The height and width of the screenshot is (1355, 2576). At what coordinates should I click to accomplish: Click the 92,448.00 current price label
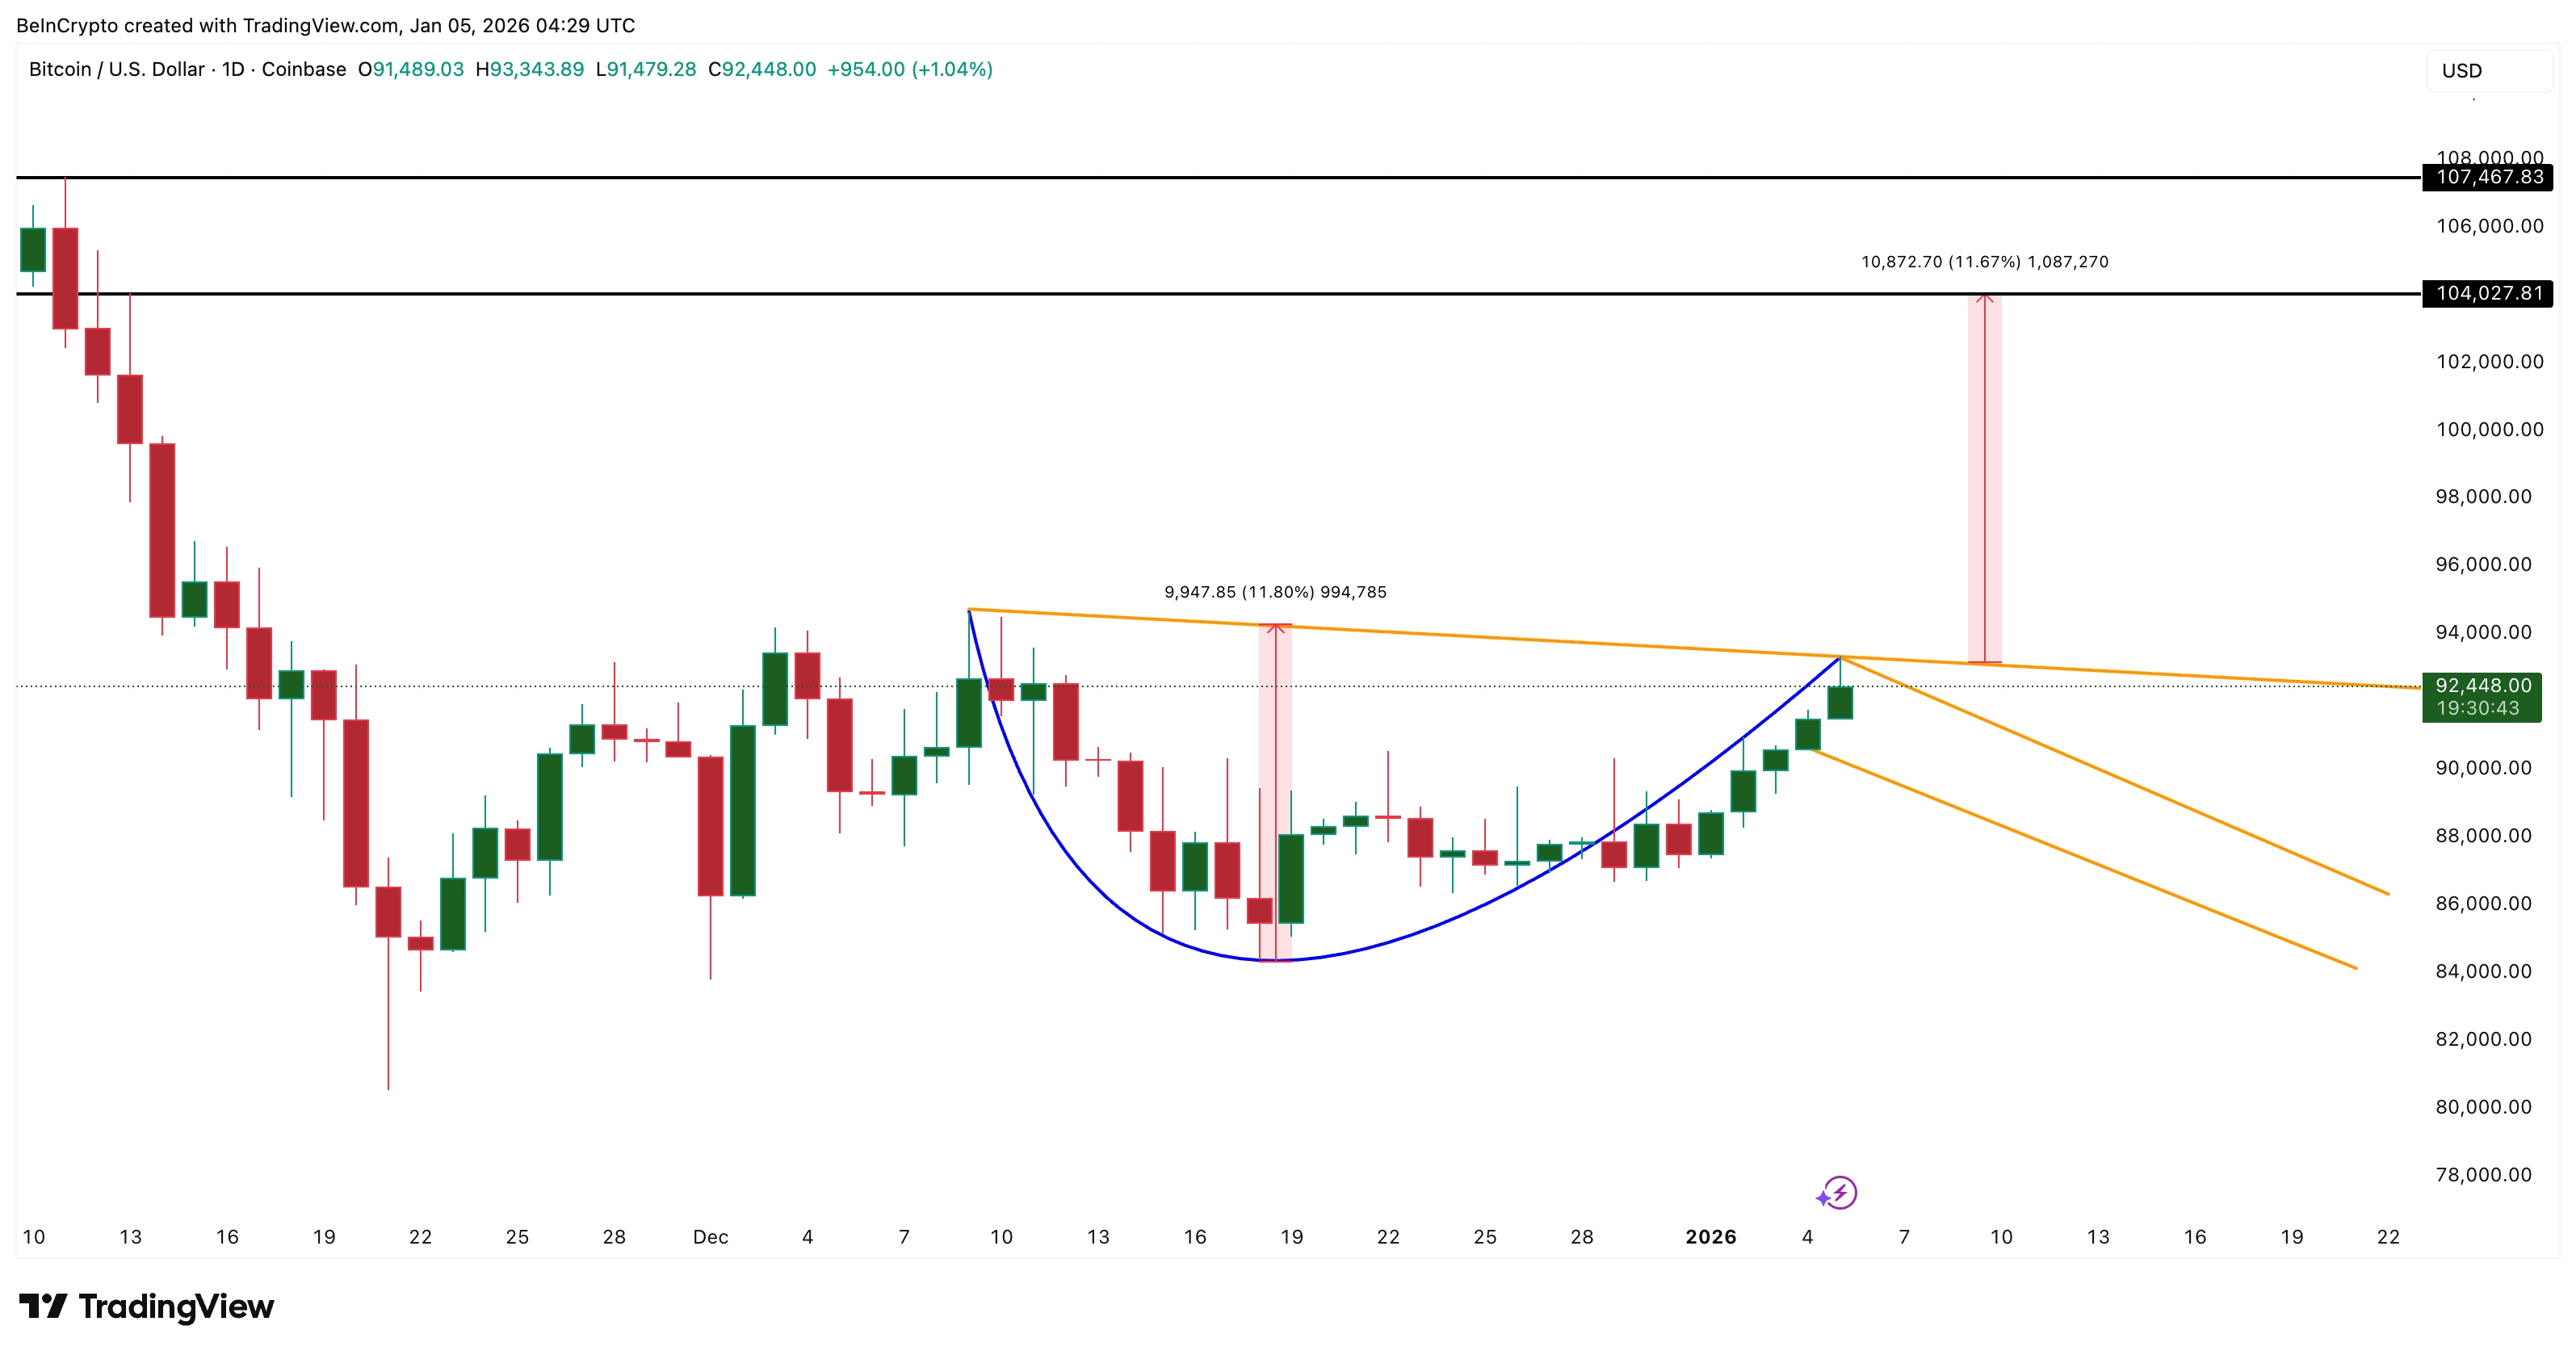[2482, 686]
